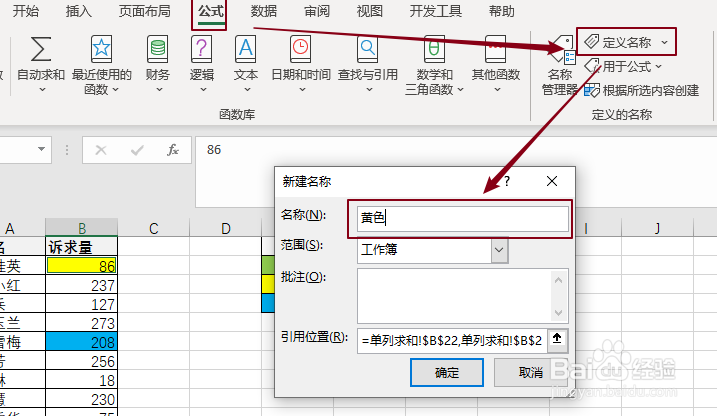
Task: Click the 取消 (Cancel) button
Action: point(531,373)
